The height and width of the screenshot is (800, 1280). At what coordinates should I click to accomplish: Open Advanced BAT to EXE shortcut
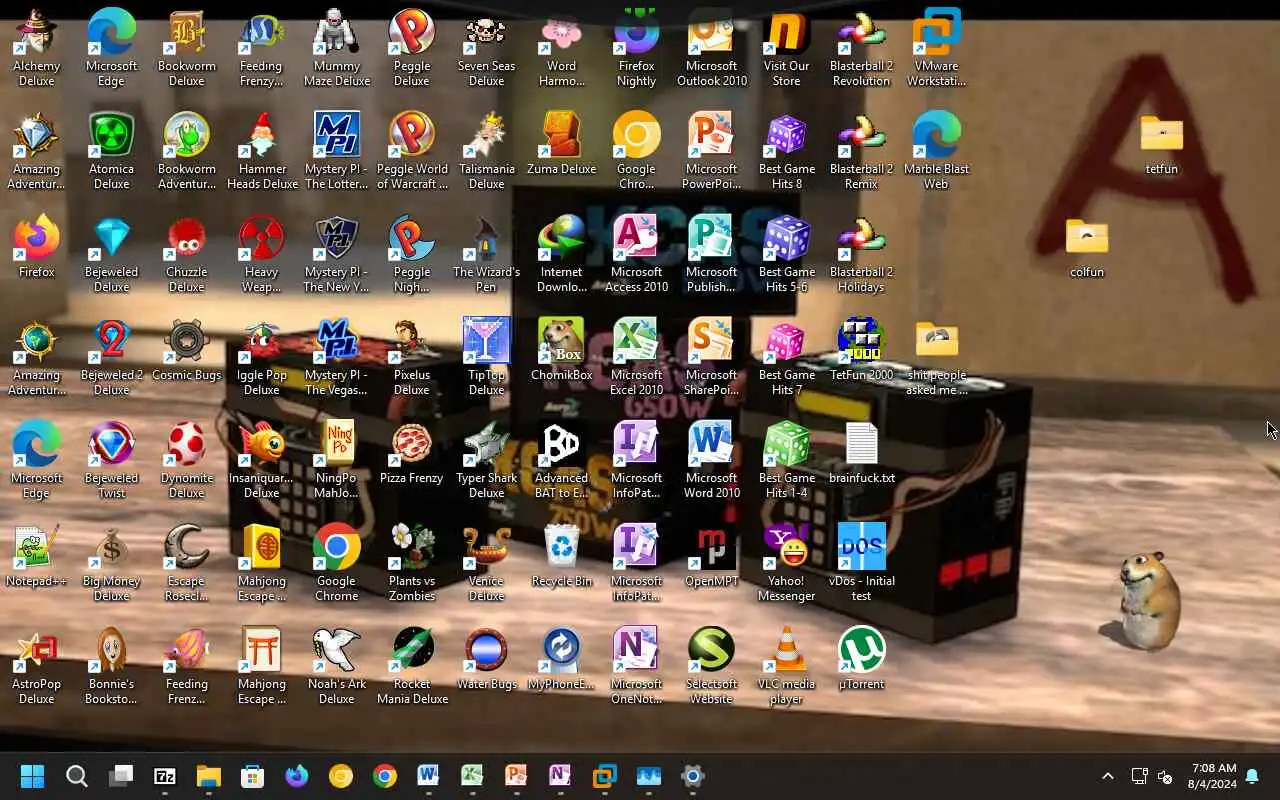tap(561, 460)
